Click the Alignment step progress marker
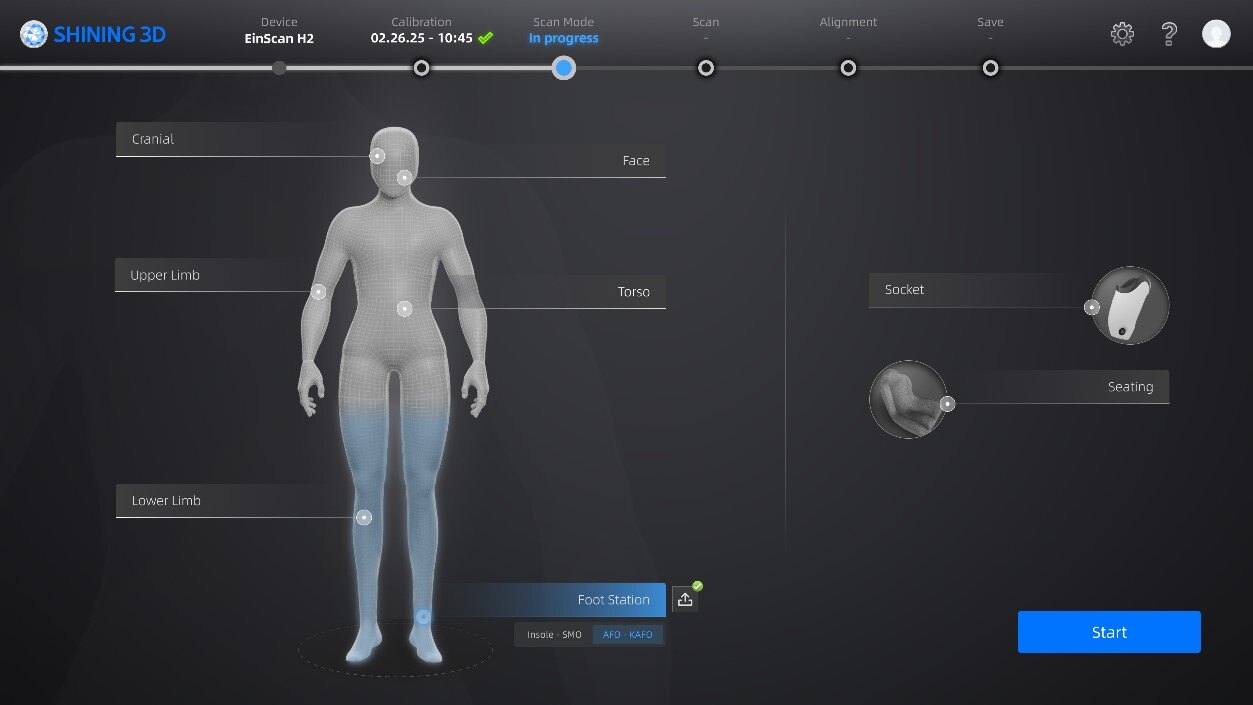Image resolution: width=1253 pixels, height=705 pixels. coord(848,68)
